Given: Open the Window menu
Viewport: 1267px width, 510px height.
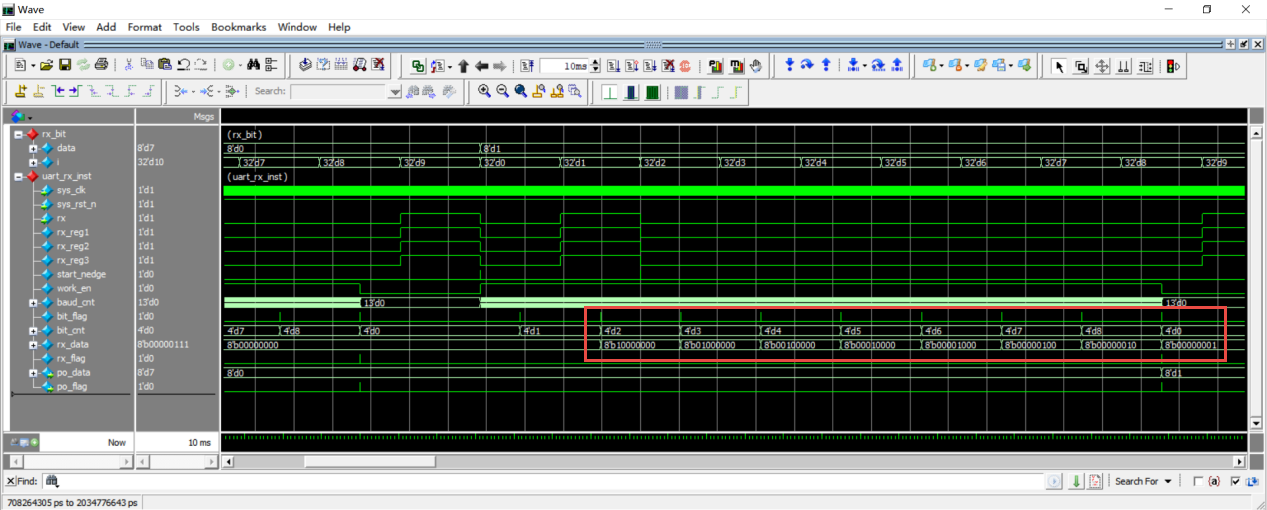Looking at the screenshot, I should pyautogui.click(x=297, y=27).
